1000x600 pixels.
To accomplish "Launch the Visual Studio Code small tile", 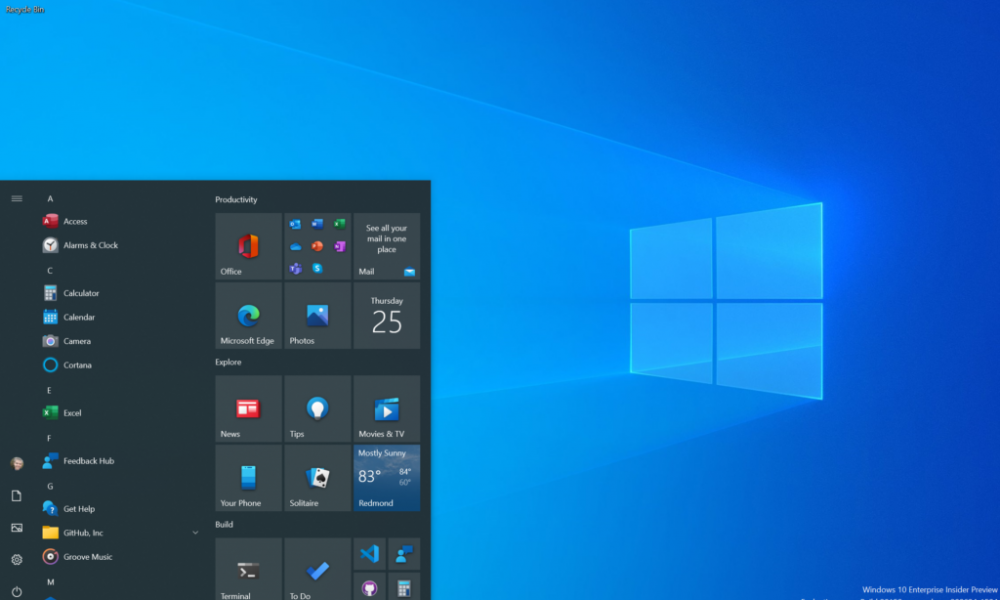I will tap(369, 553).
